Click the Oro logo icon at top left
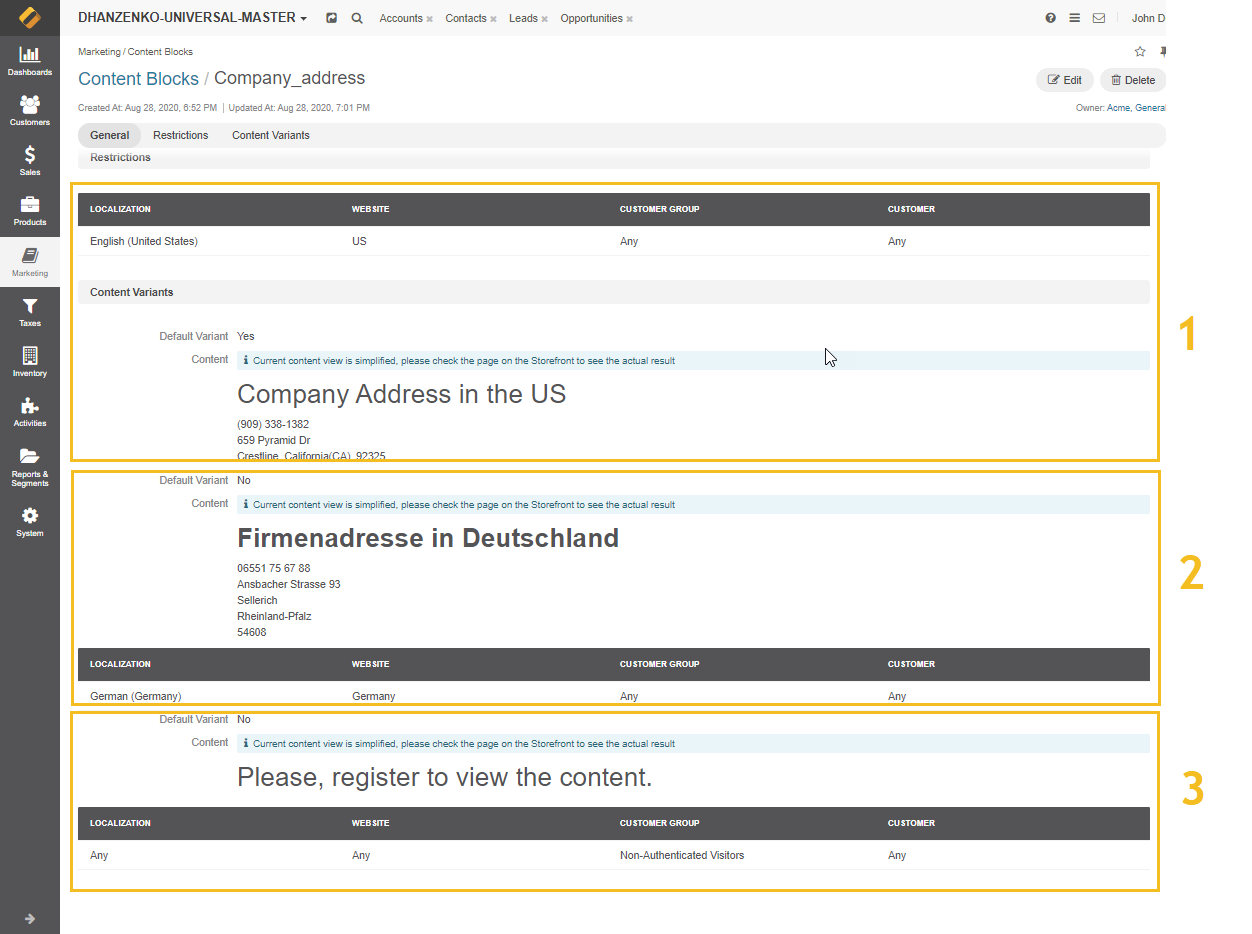1252x934 pixels. [30, 18]
